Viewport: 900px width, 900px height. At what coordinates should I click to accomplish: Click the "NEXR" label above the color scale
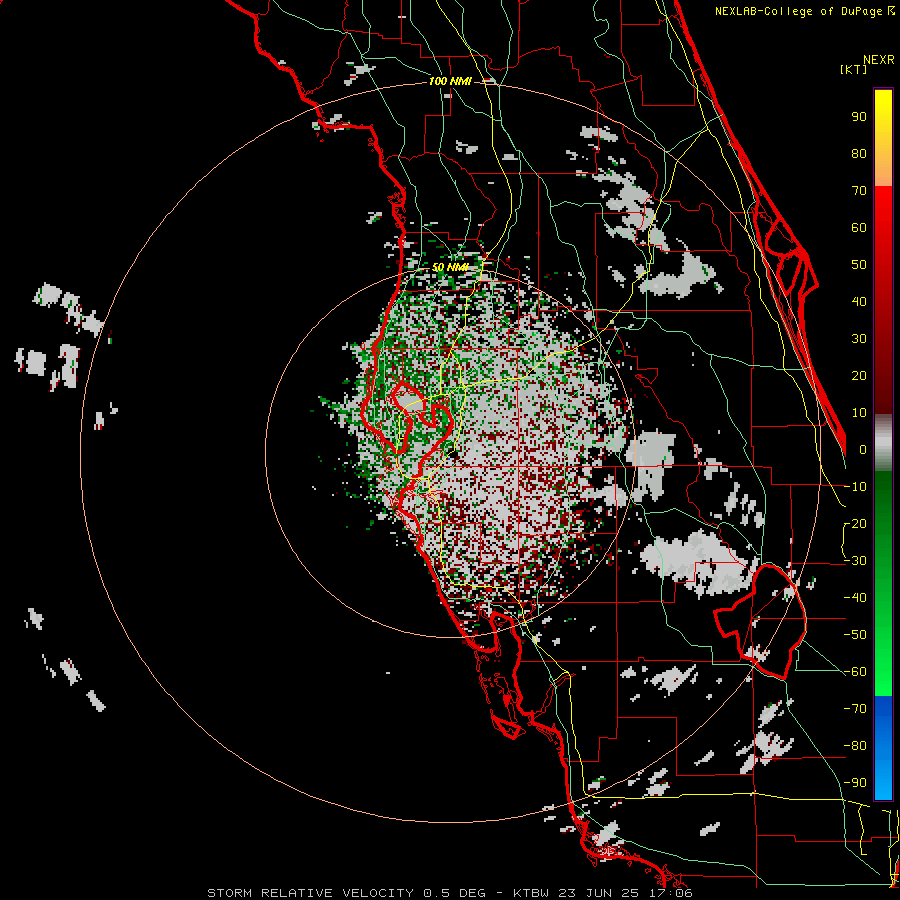click(879, 60)
